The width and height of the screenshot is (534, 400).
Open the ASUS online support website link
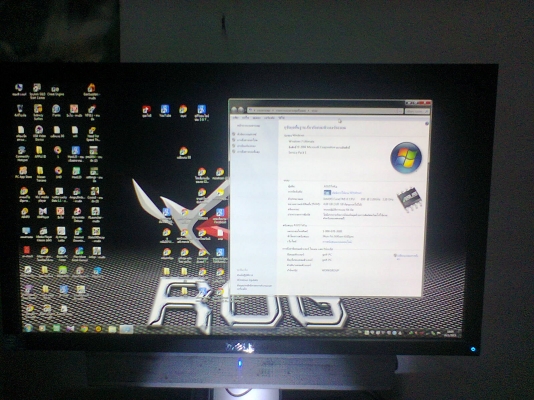coord(337,241)
